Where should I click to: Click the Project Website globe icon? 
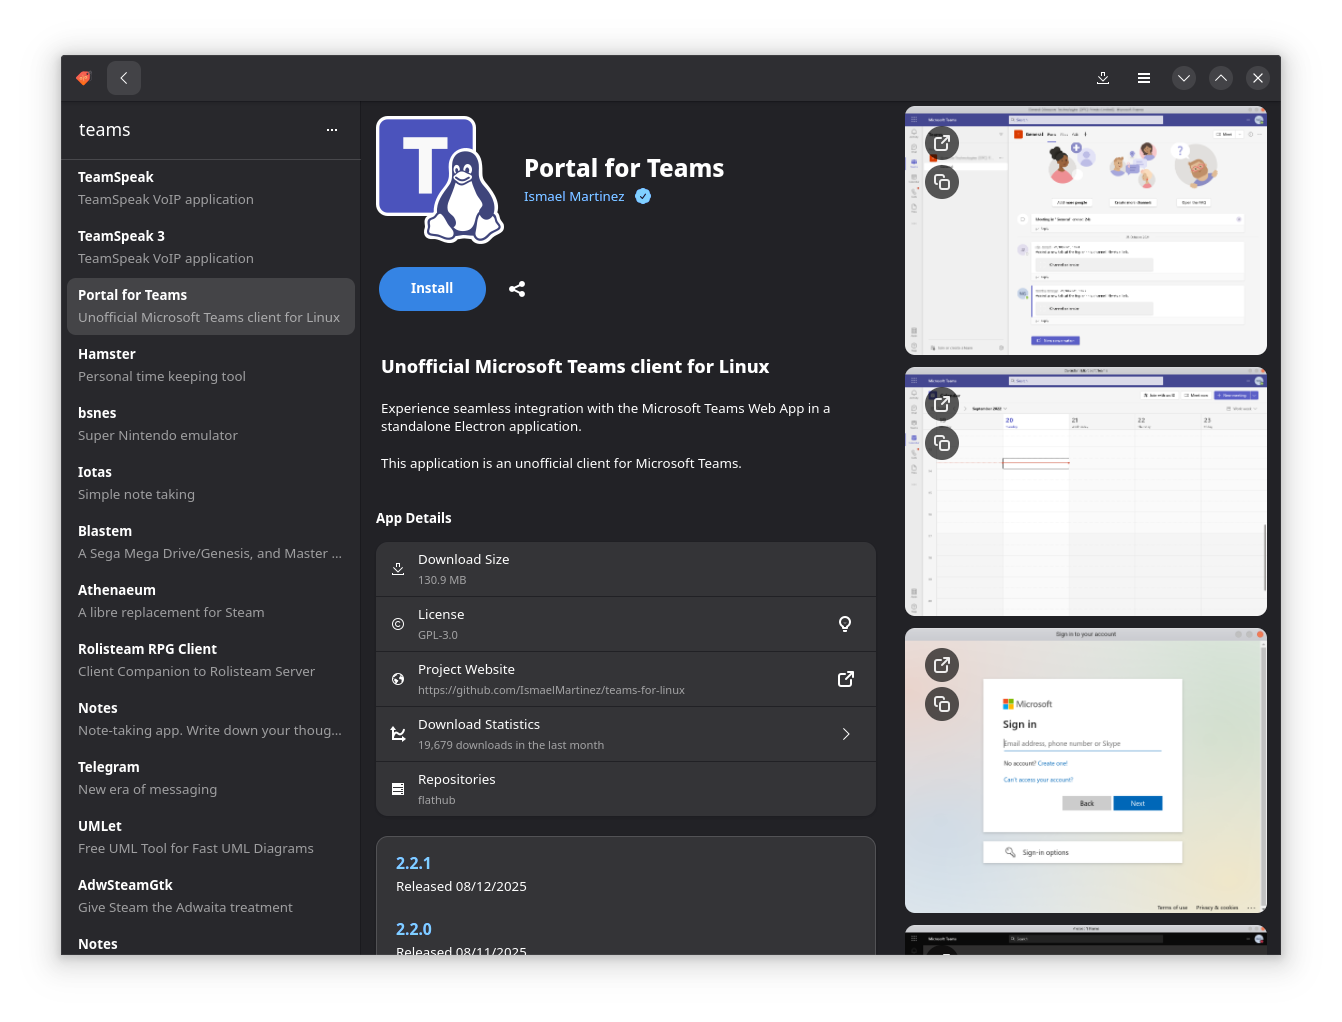click(x=398, y=679)
